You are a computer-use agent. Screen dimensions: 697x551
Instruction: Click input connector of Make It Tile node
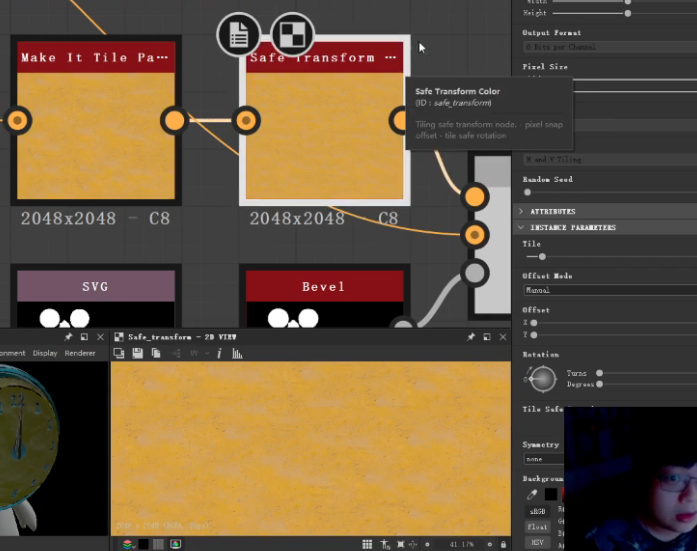tap(17, 120)
